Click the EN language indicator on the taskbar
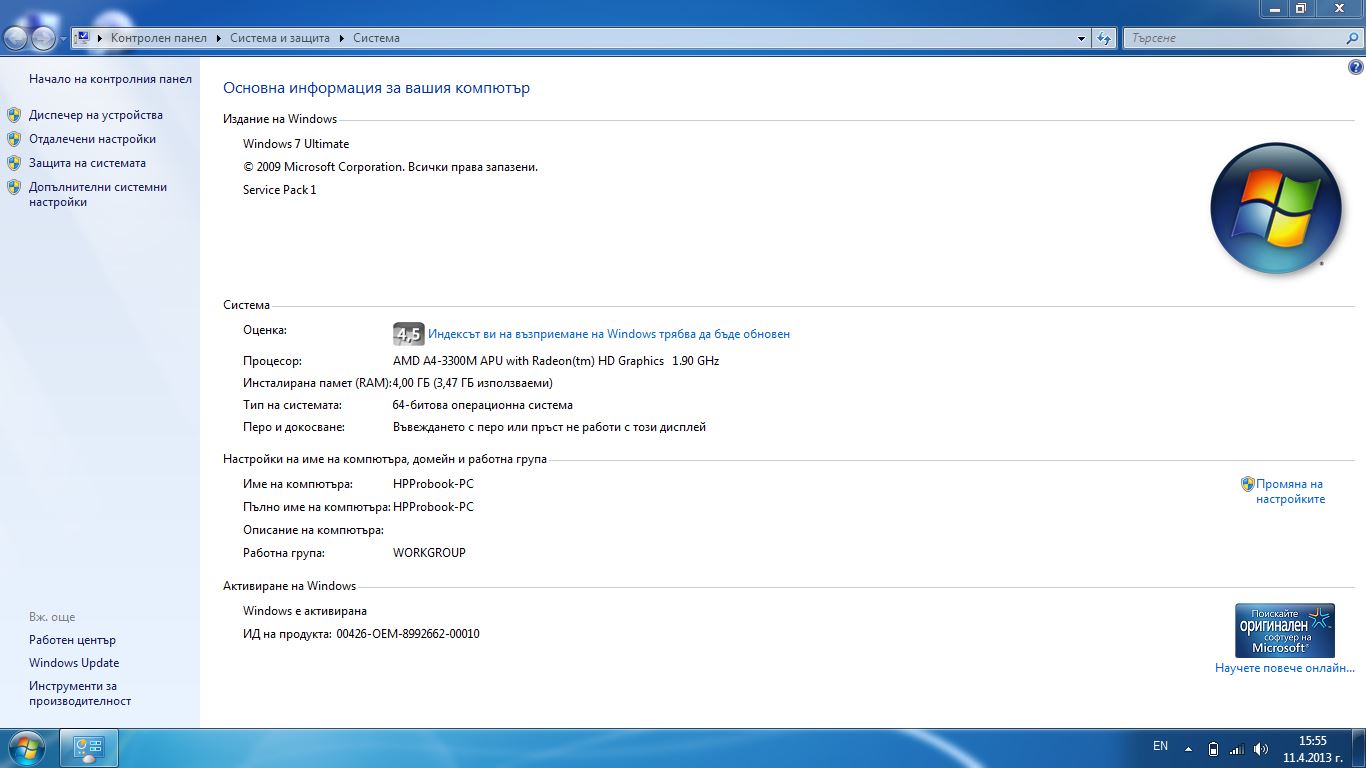 (1160, 746)
